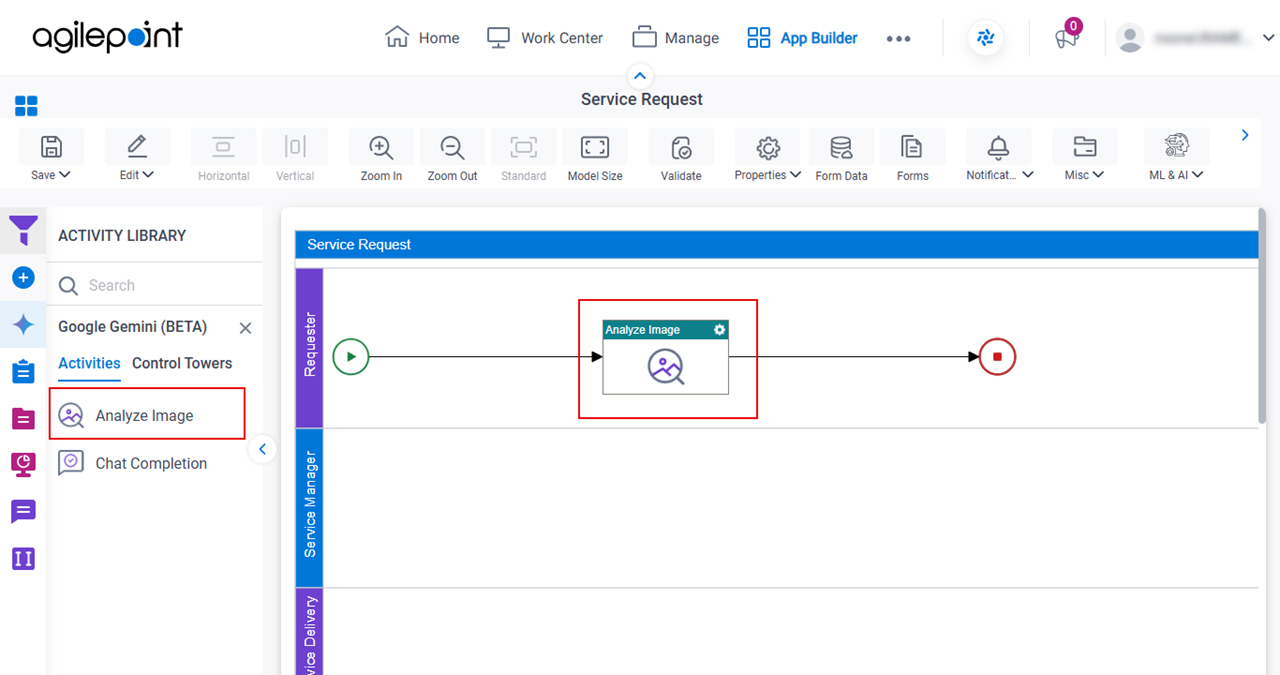The image size is (1280, 675).
Task: Click the Service Request pool title bar
Action: [777, 244]
